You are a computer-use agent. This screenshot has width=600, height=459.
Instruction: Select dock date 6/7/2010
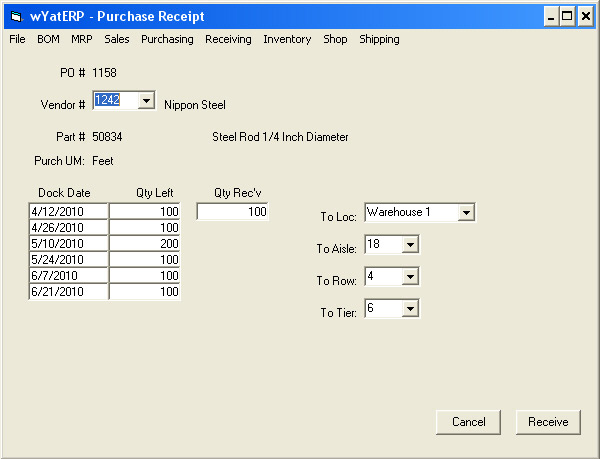(x=68, y=276)
